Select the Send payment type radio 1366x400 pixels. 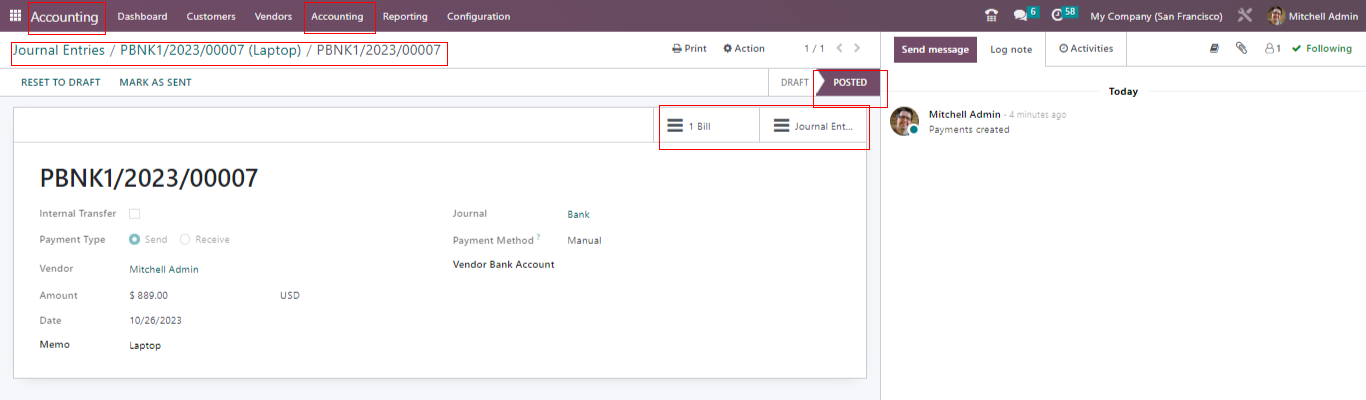[135, 240]
